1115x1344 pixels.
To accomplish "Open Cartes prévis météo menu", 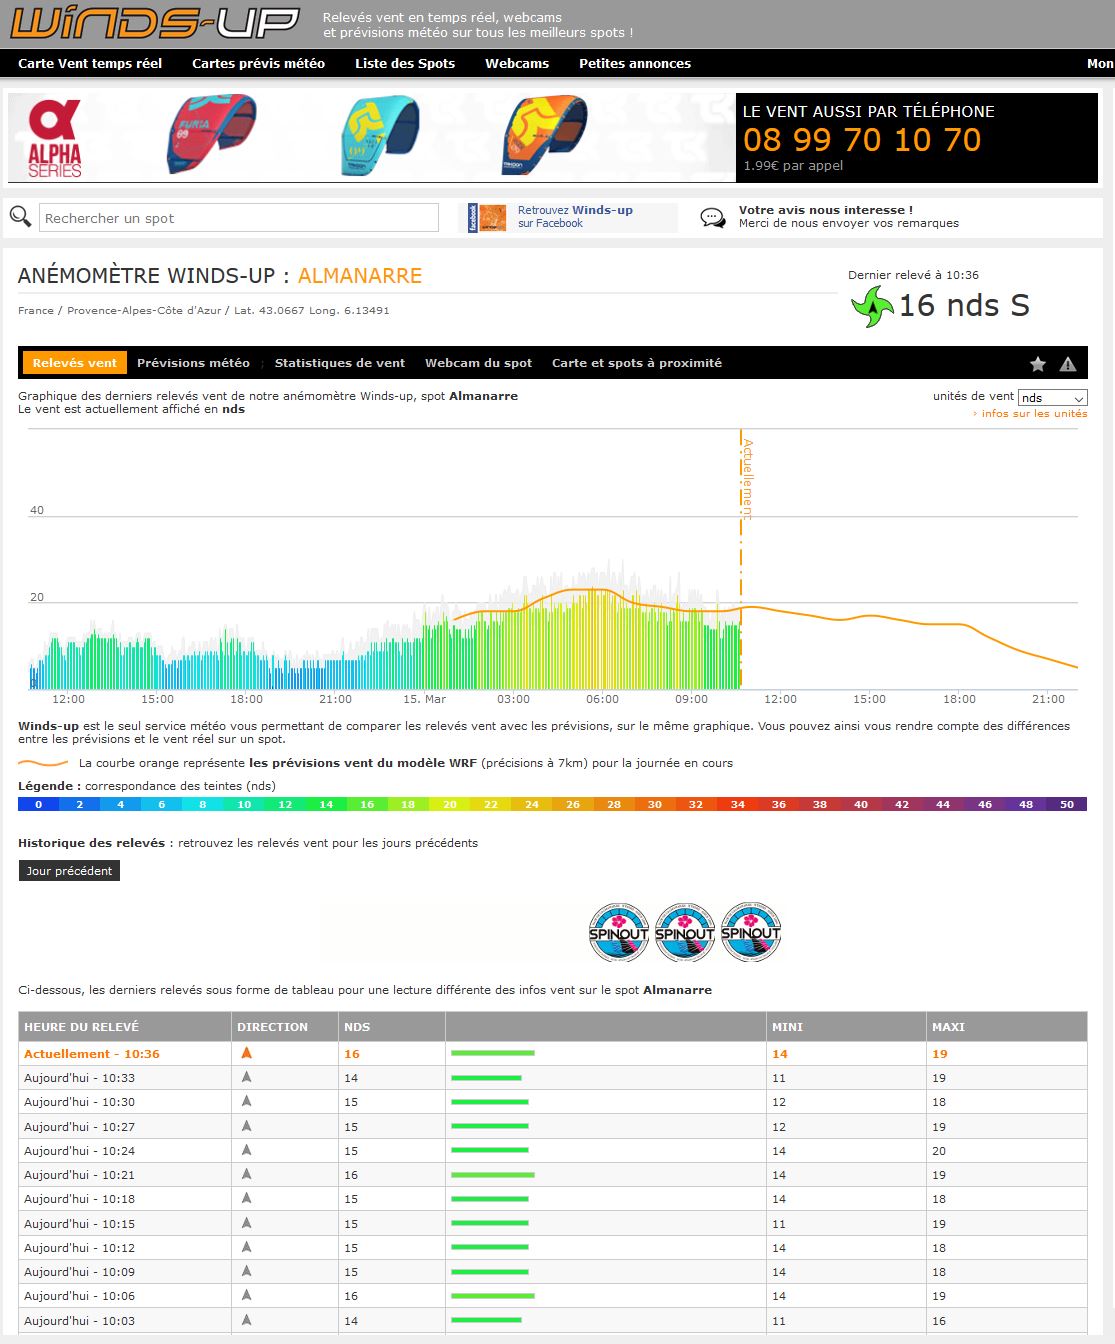I will click(258, 63).
